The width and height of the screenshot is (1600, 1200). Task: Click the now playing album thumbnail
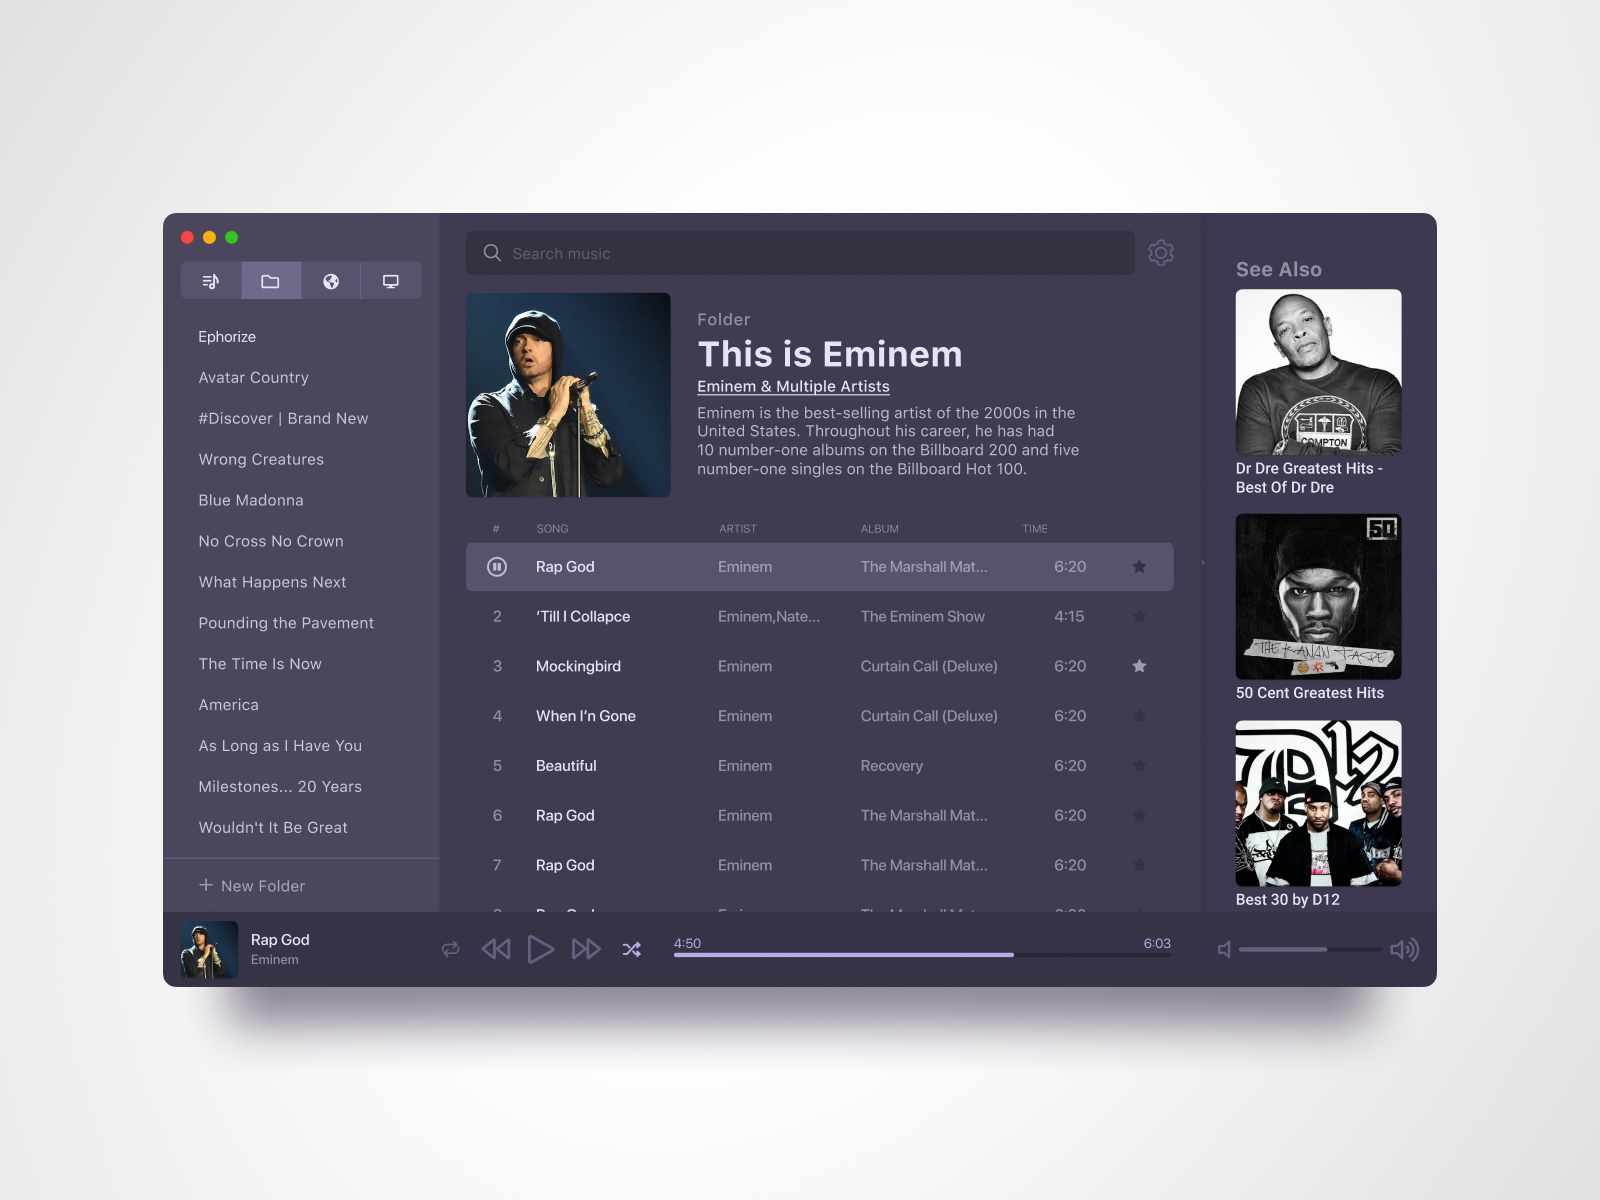click(209, 950)
